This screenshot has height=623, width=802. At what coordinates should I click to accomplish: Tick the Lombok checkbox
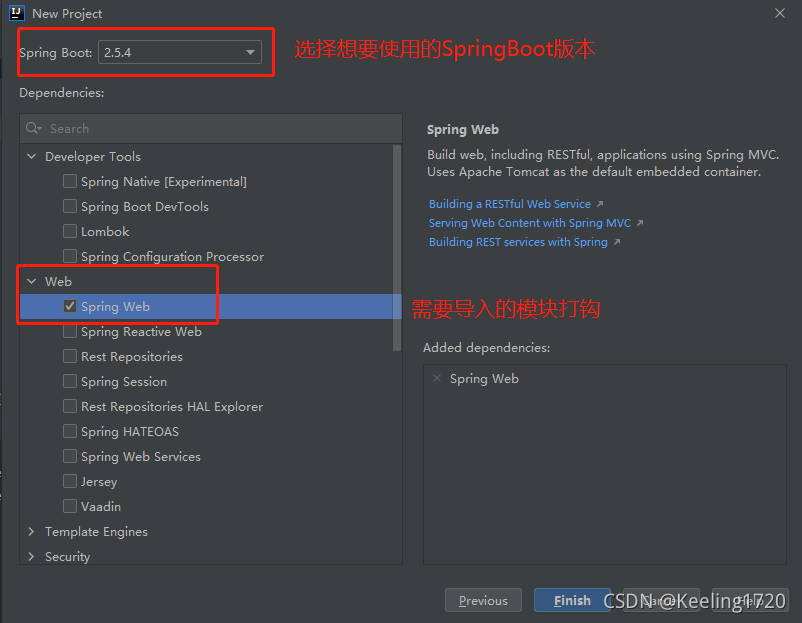pyautogui.click(x=70, y=231)
